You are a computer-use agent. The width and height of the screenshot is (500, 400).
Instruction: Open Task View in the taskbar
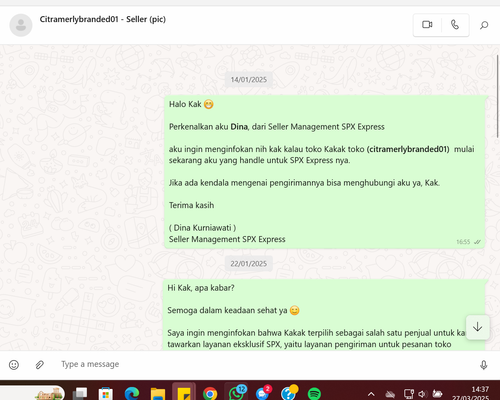coord(80,393)
